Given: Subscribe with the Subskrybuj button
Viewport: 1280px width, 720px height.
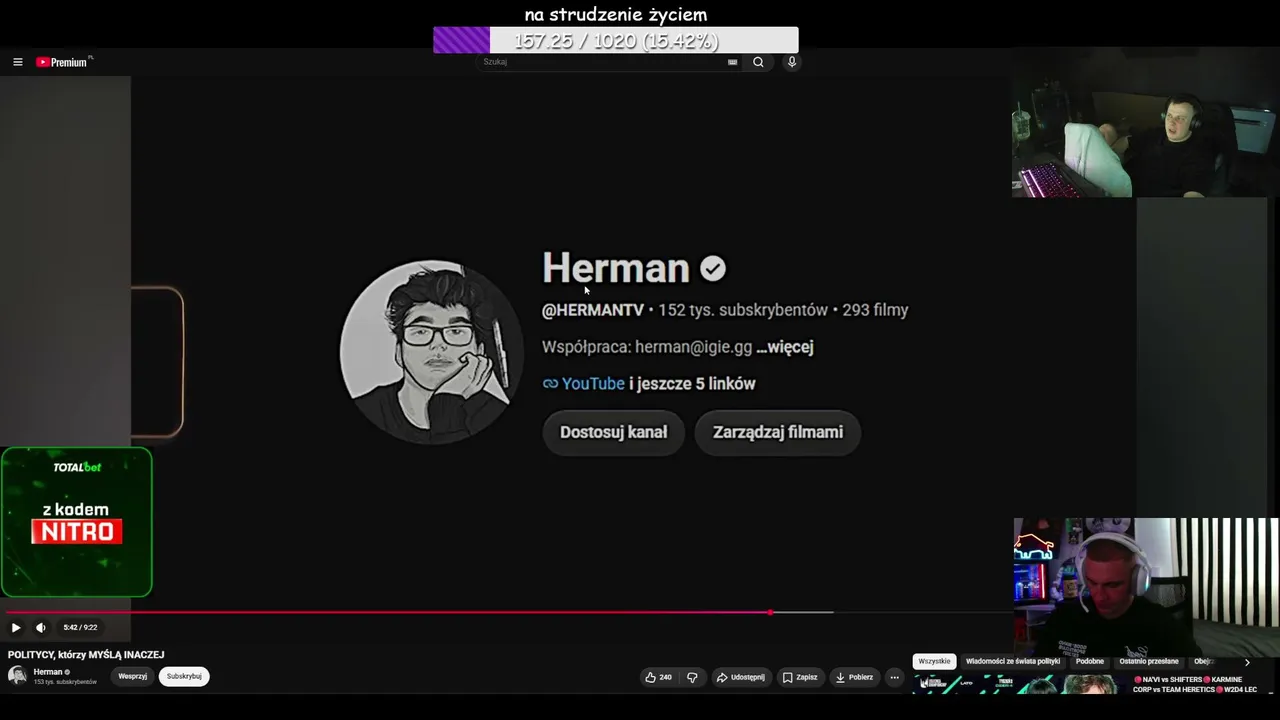Looking at the screenshot, I should [184, 676].
